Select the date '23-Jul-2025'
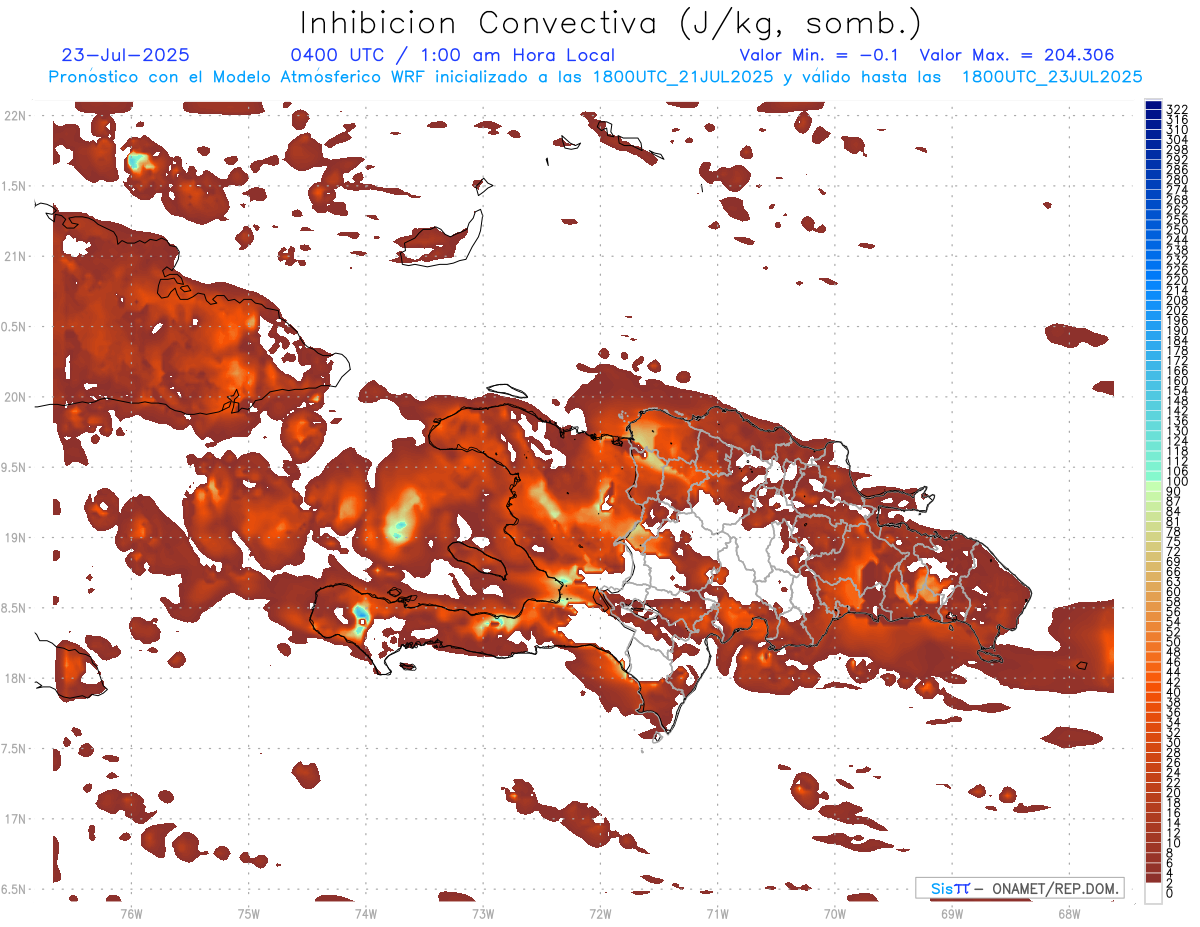The height and width of the screenshot is (927, 1200). 125,56
